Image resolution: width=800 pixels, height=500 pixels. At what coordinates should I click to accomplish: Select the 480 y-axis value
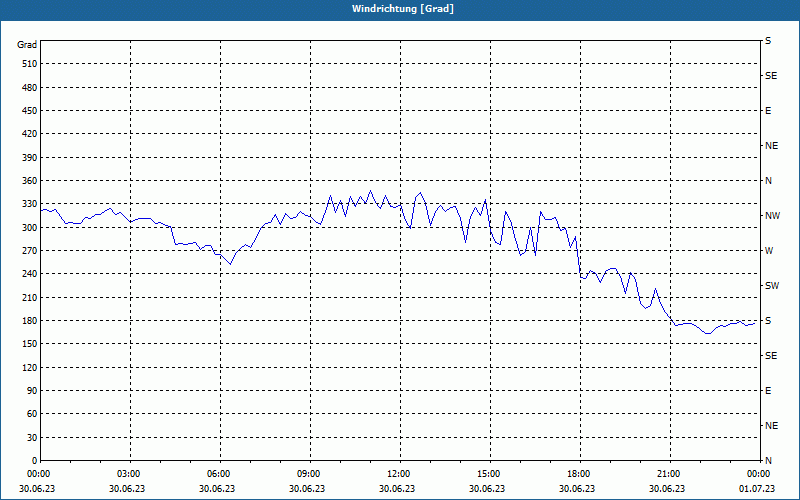coord(30,87)
